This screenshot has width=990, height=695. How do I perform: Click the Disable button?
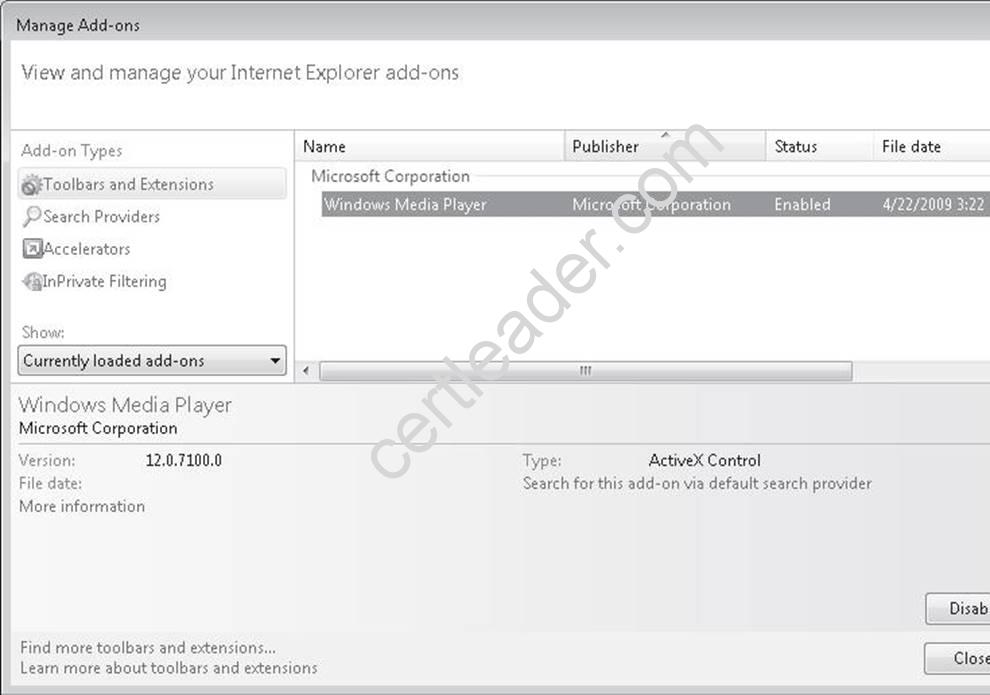[x=958, y=609]
